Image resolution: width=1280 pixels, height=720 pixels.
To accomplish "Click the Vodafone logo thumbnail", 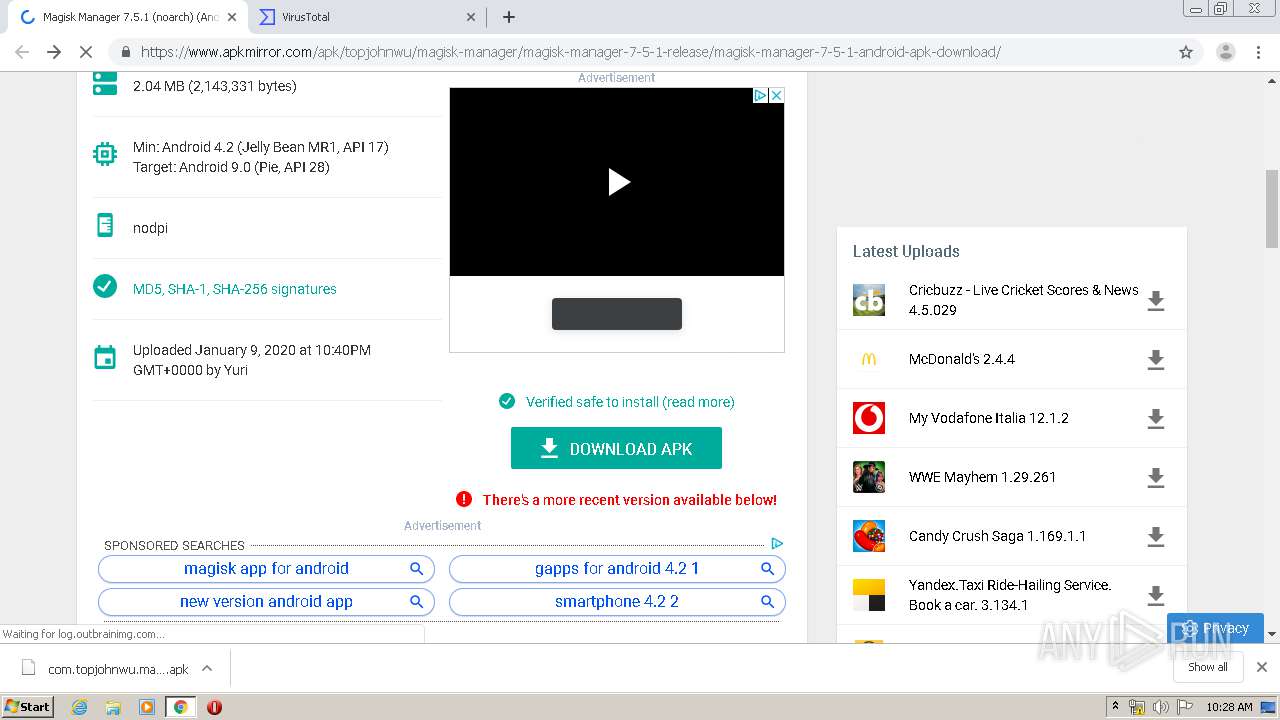I will (869, 418).
